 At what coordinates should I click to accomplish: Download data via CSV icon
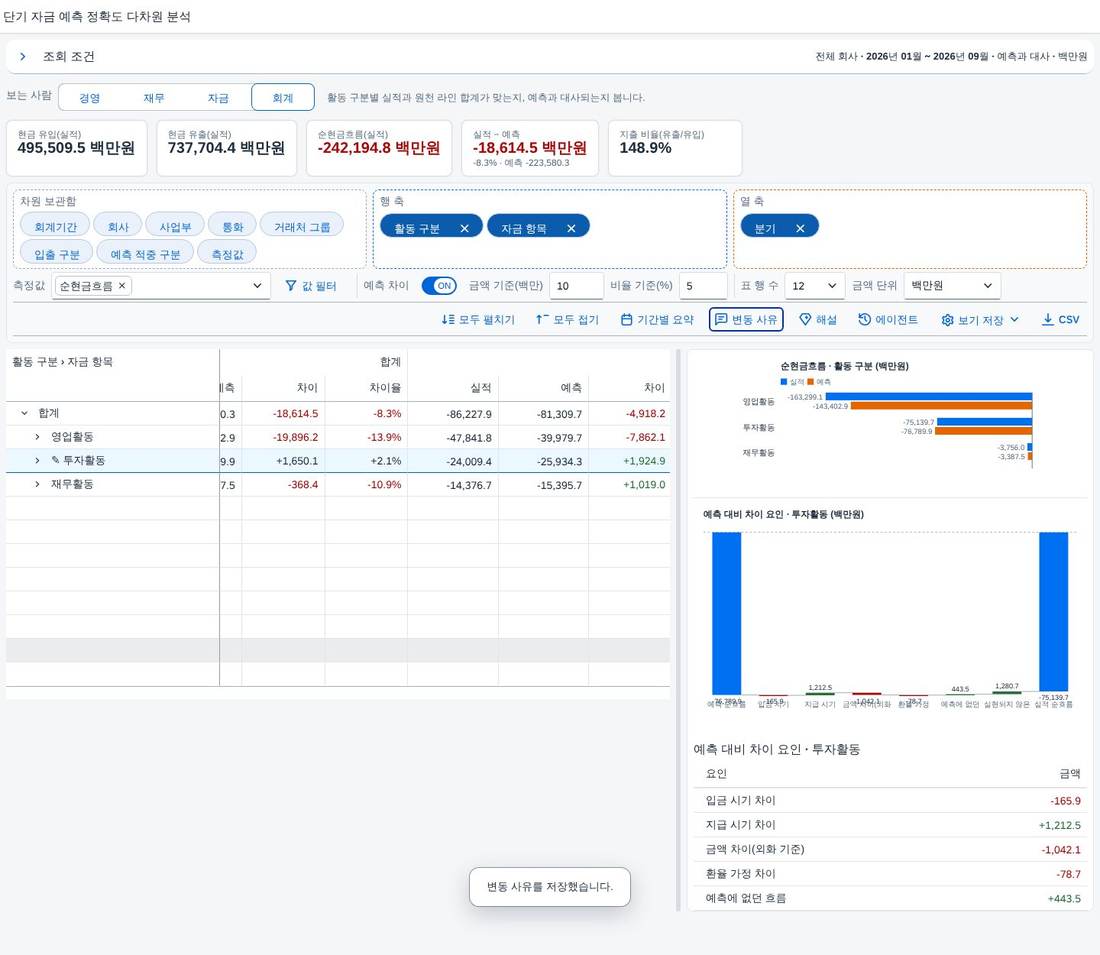tap(1047, 319)
